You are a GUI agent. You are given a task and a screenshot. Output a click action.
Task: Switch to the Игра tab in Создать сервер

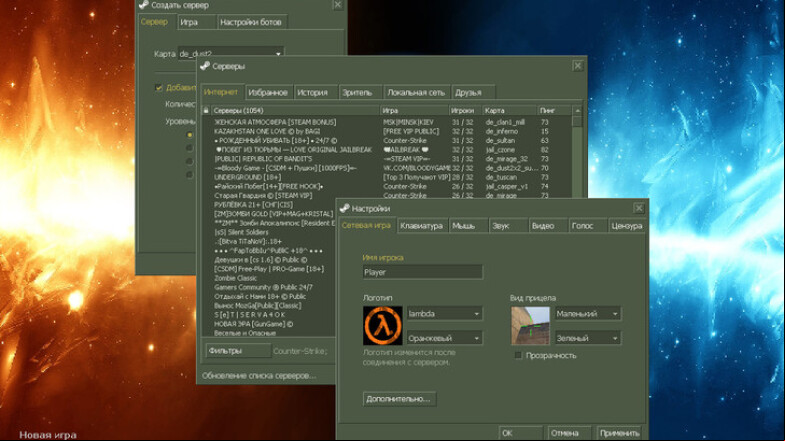(x=197, y=22)
